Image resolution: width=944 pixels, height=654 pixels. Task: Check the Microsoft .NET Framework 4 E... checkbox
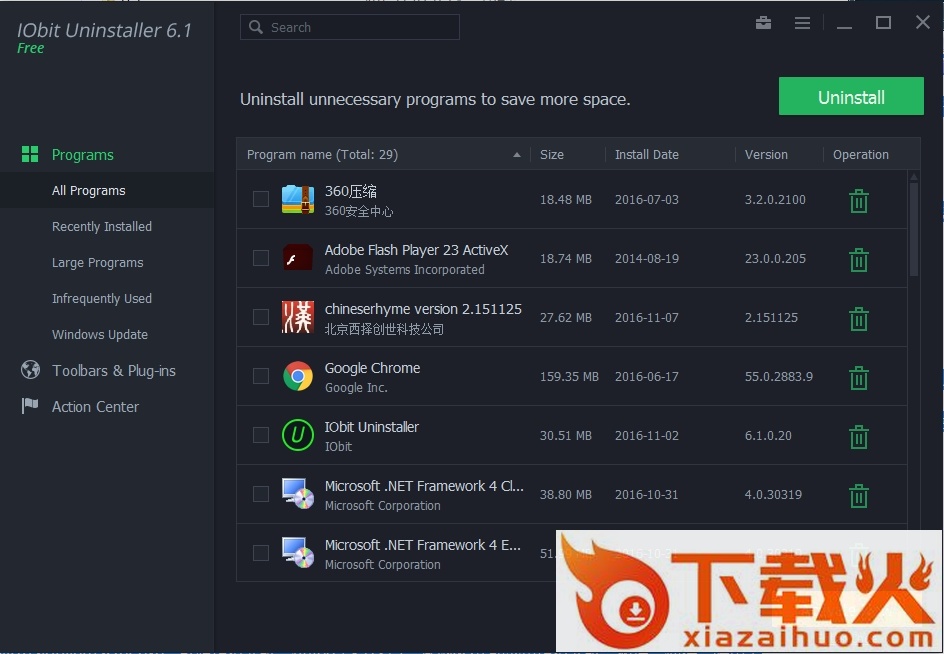[261, 553]
